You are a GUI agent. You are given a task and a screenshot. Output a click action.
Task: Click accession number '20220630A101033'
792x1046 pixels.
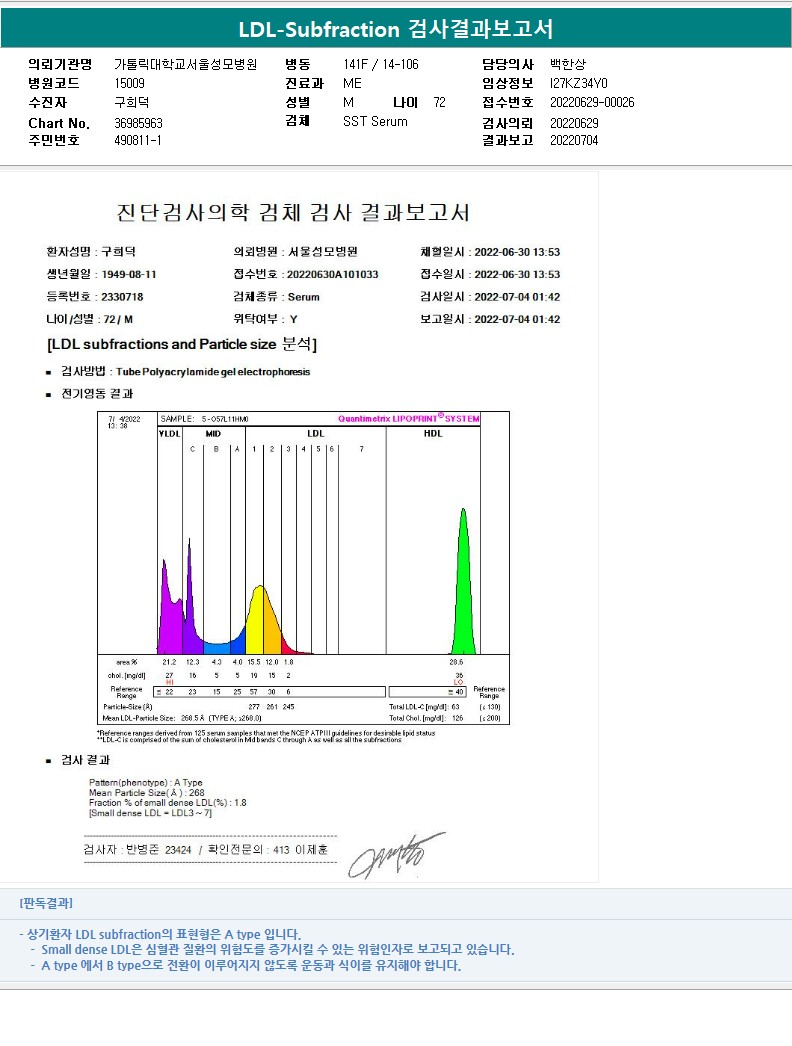tap(332, 275)
